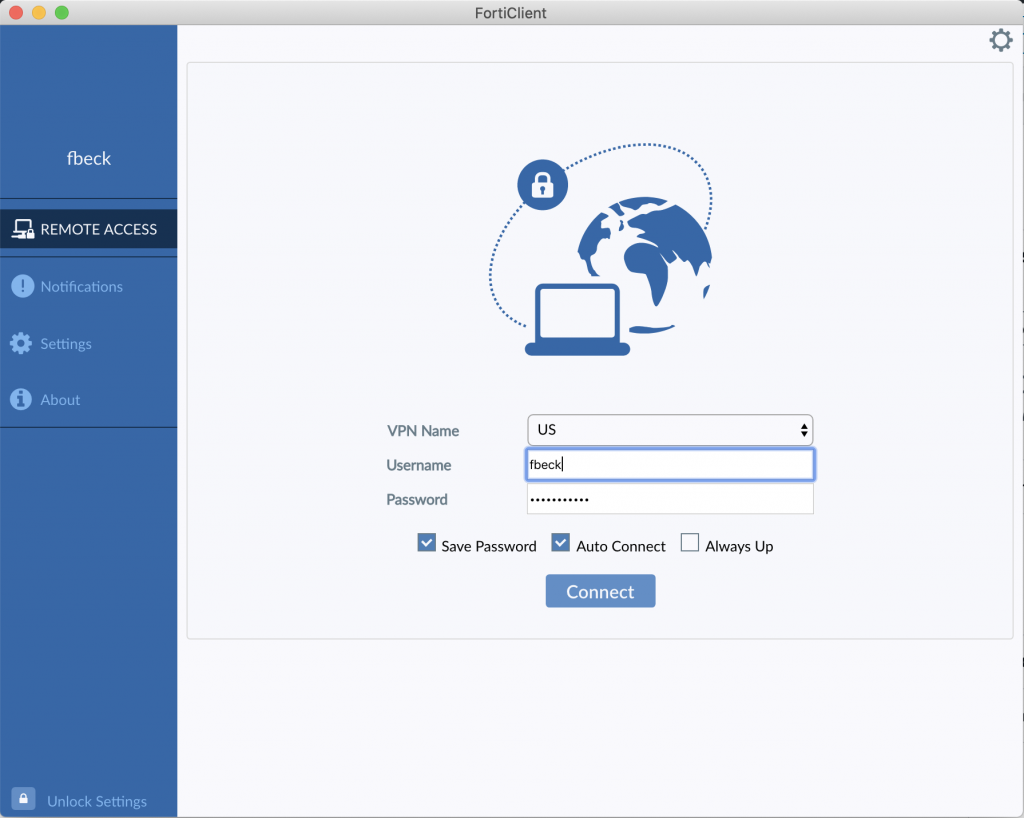Screen dimensions: 1024x818
Task: Click the Unlock Settings padlock icon
Action: 24,798
